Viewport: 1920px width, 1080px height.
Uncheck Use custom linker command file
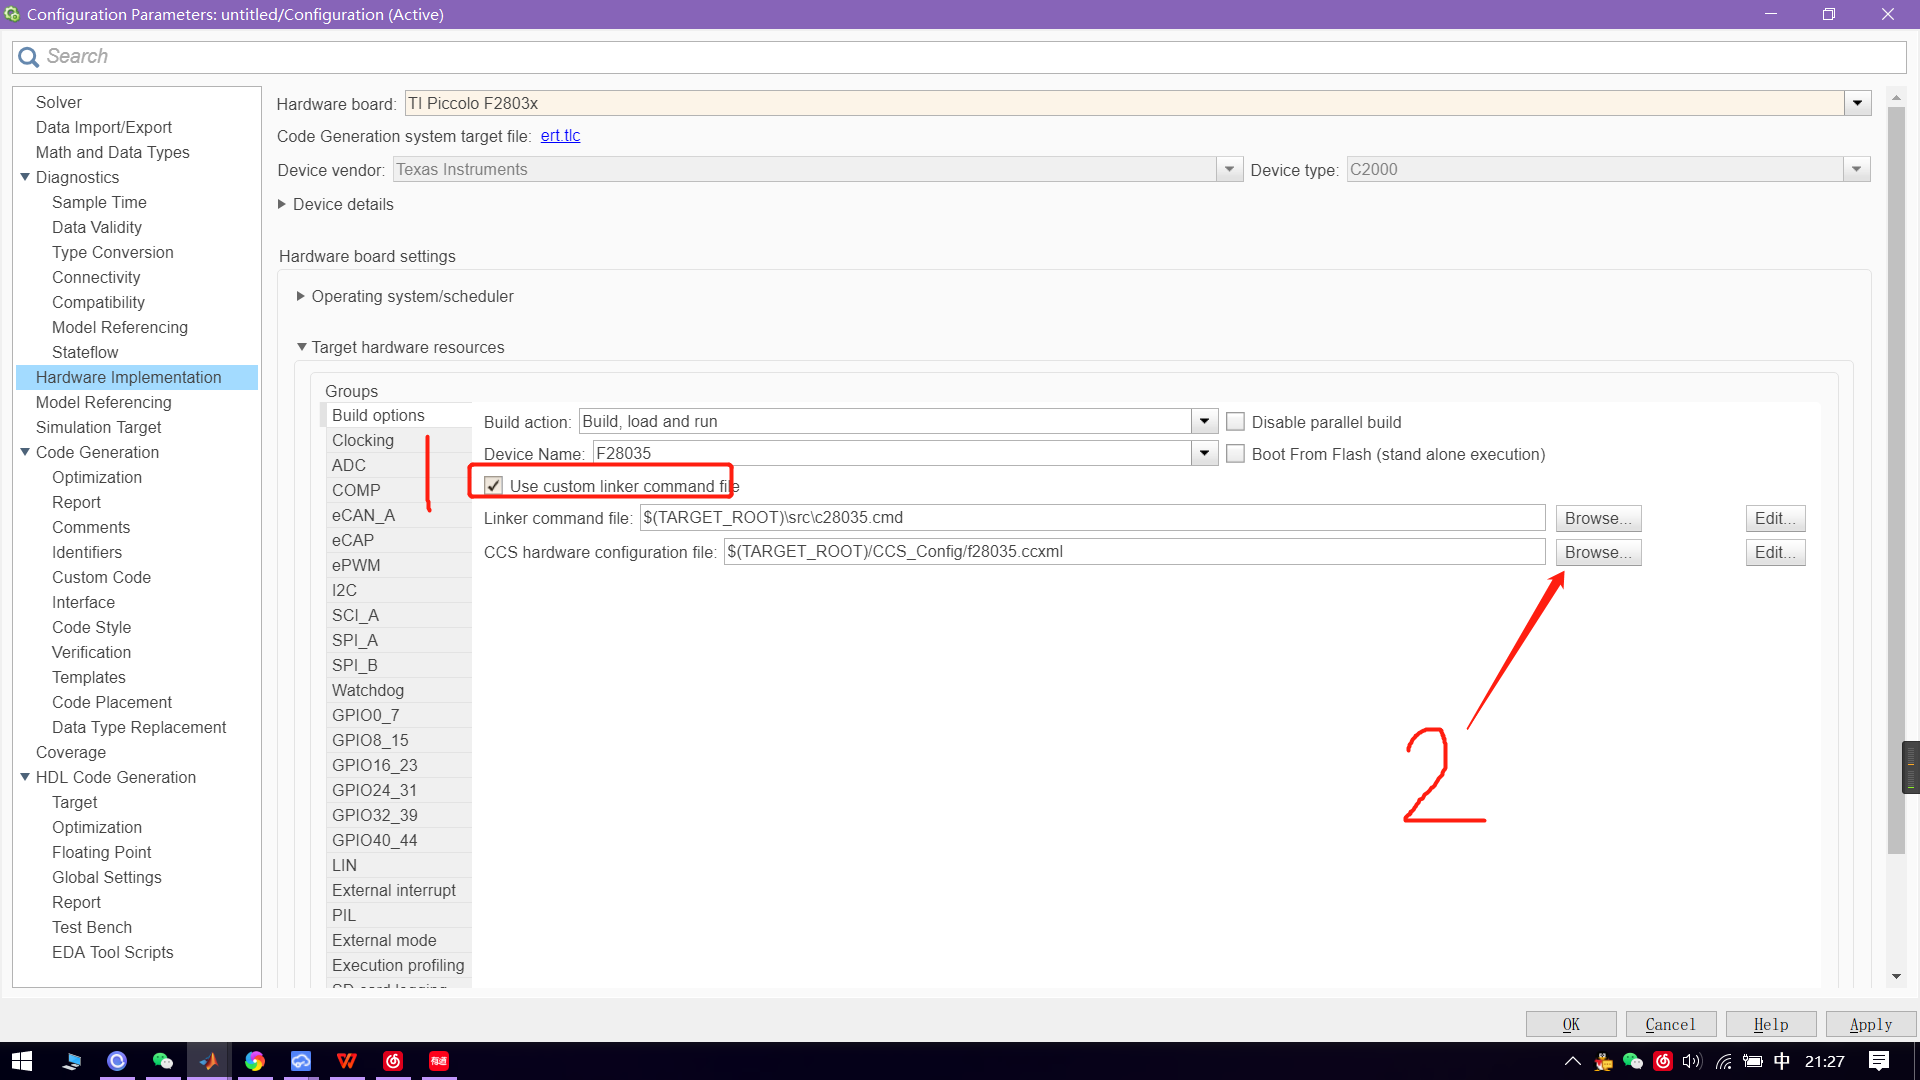click(x=494, y=486)
